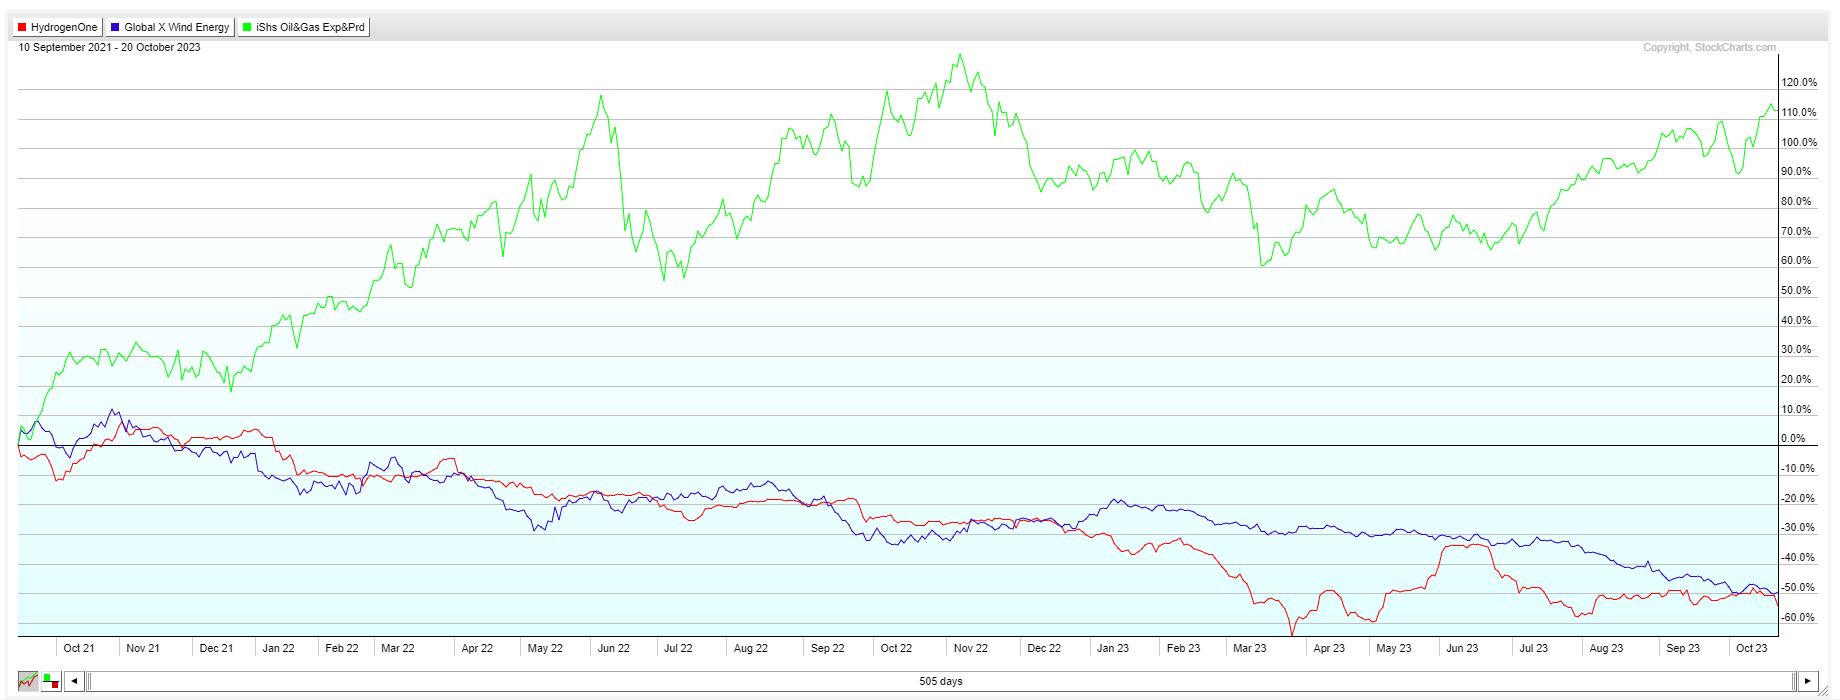Click the 0.0% label on right axis
Screen dimensions: 1840x700
pos(1793,439)
